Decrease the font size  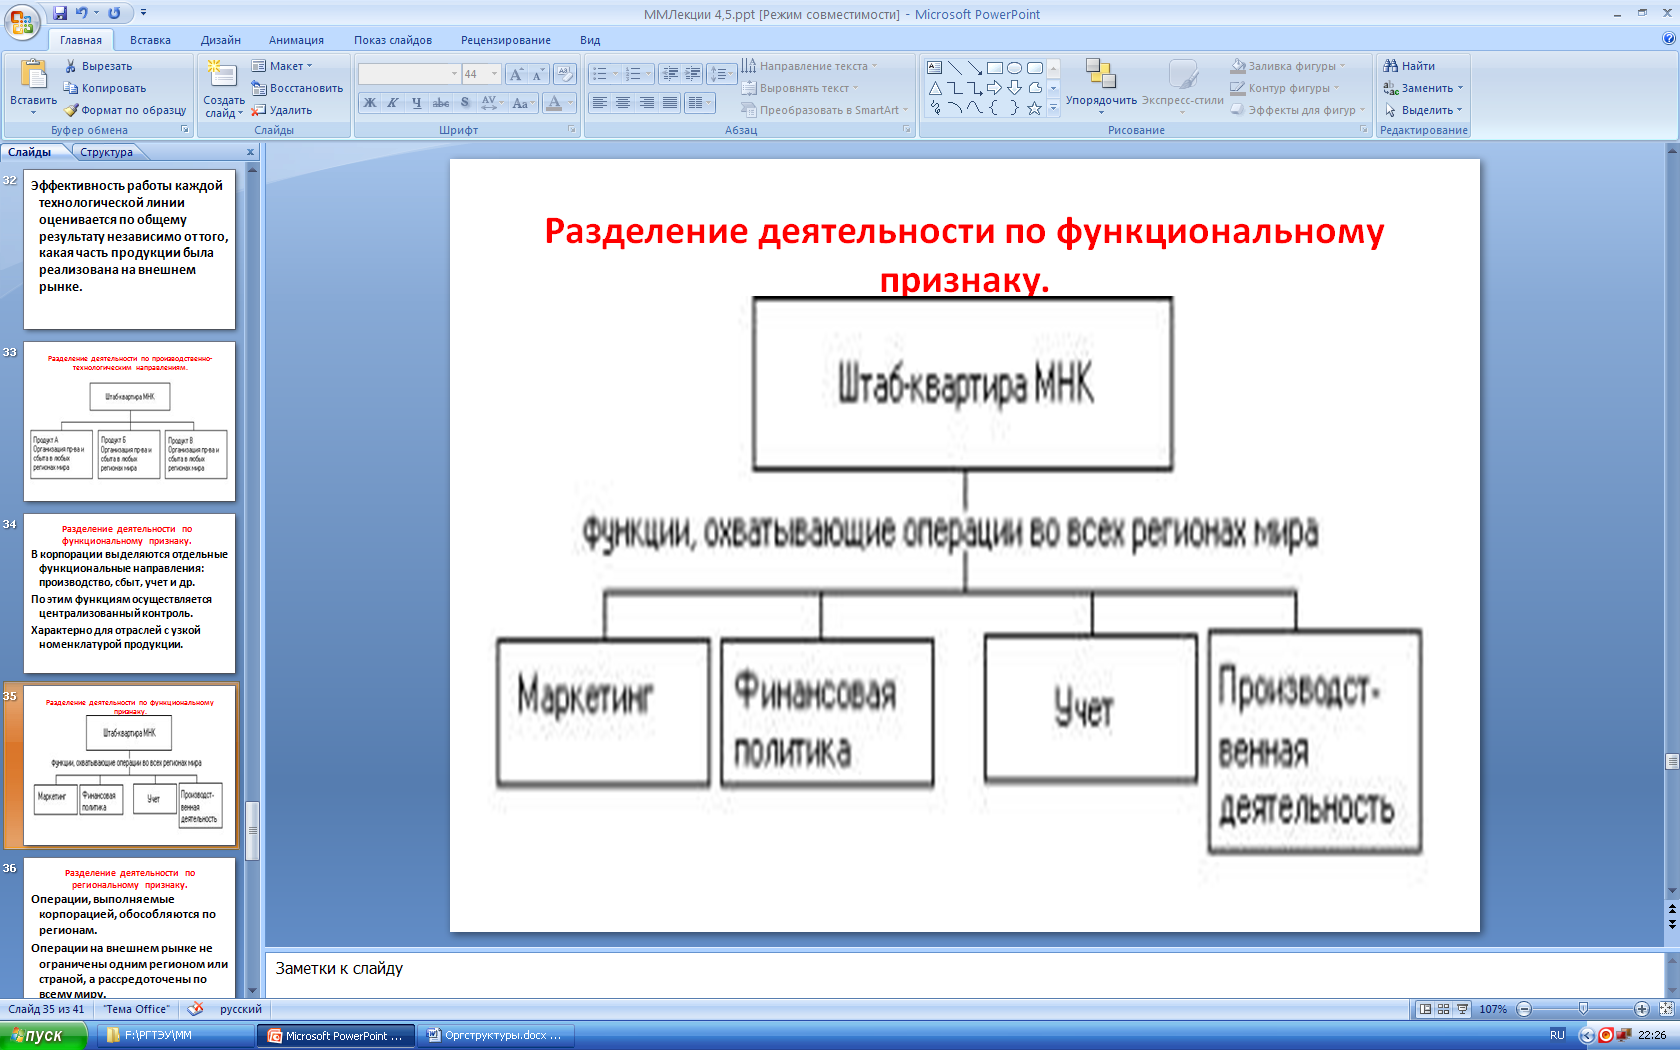(538, 74)
